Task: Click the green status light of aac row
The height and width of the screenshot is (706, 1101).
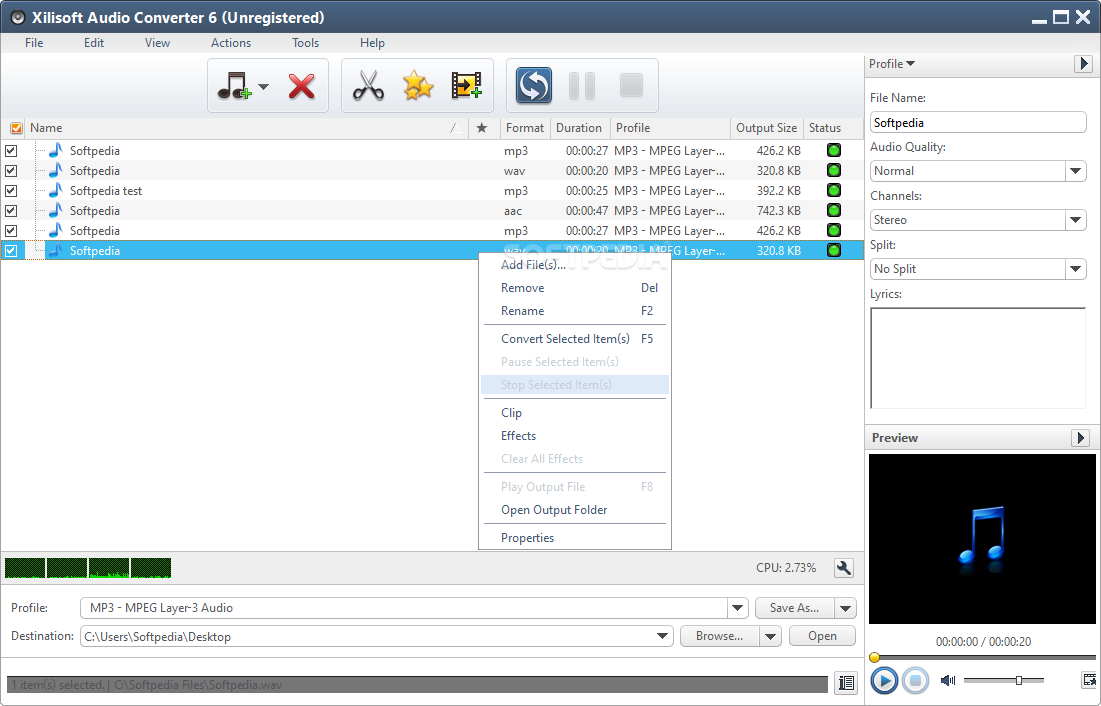Action: [833, 210]
